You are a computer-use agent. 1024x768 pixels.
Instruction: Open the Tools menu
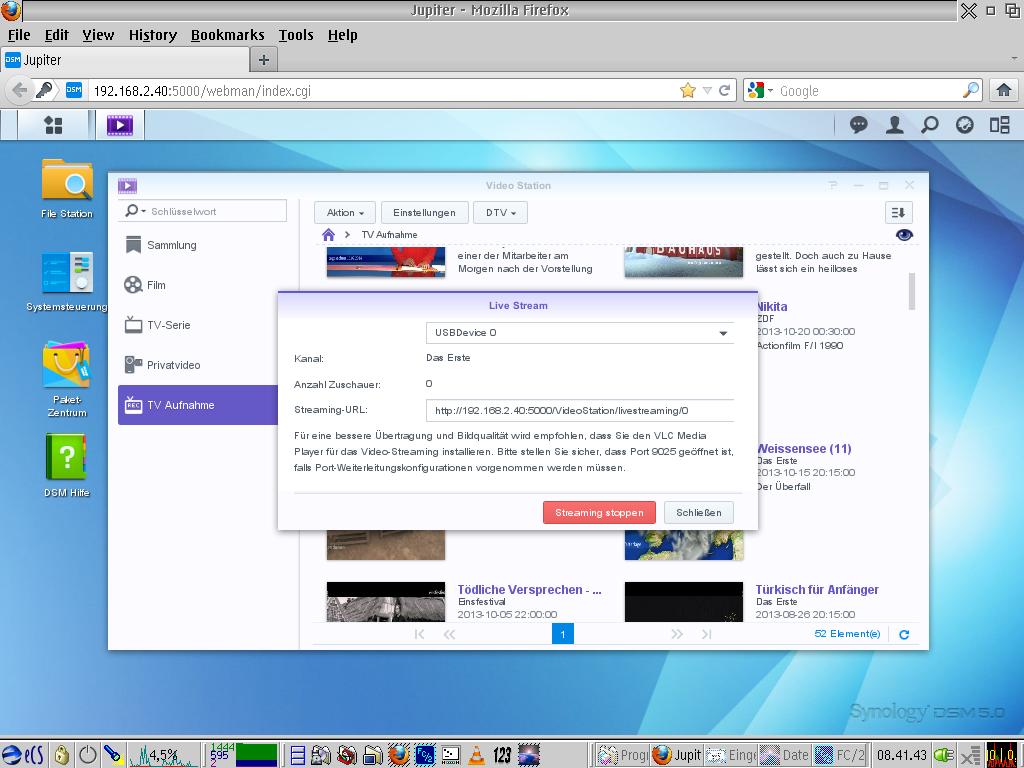296,35
